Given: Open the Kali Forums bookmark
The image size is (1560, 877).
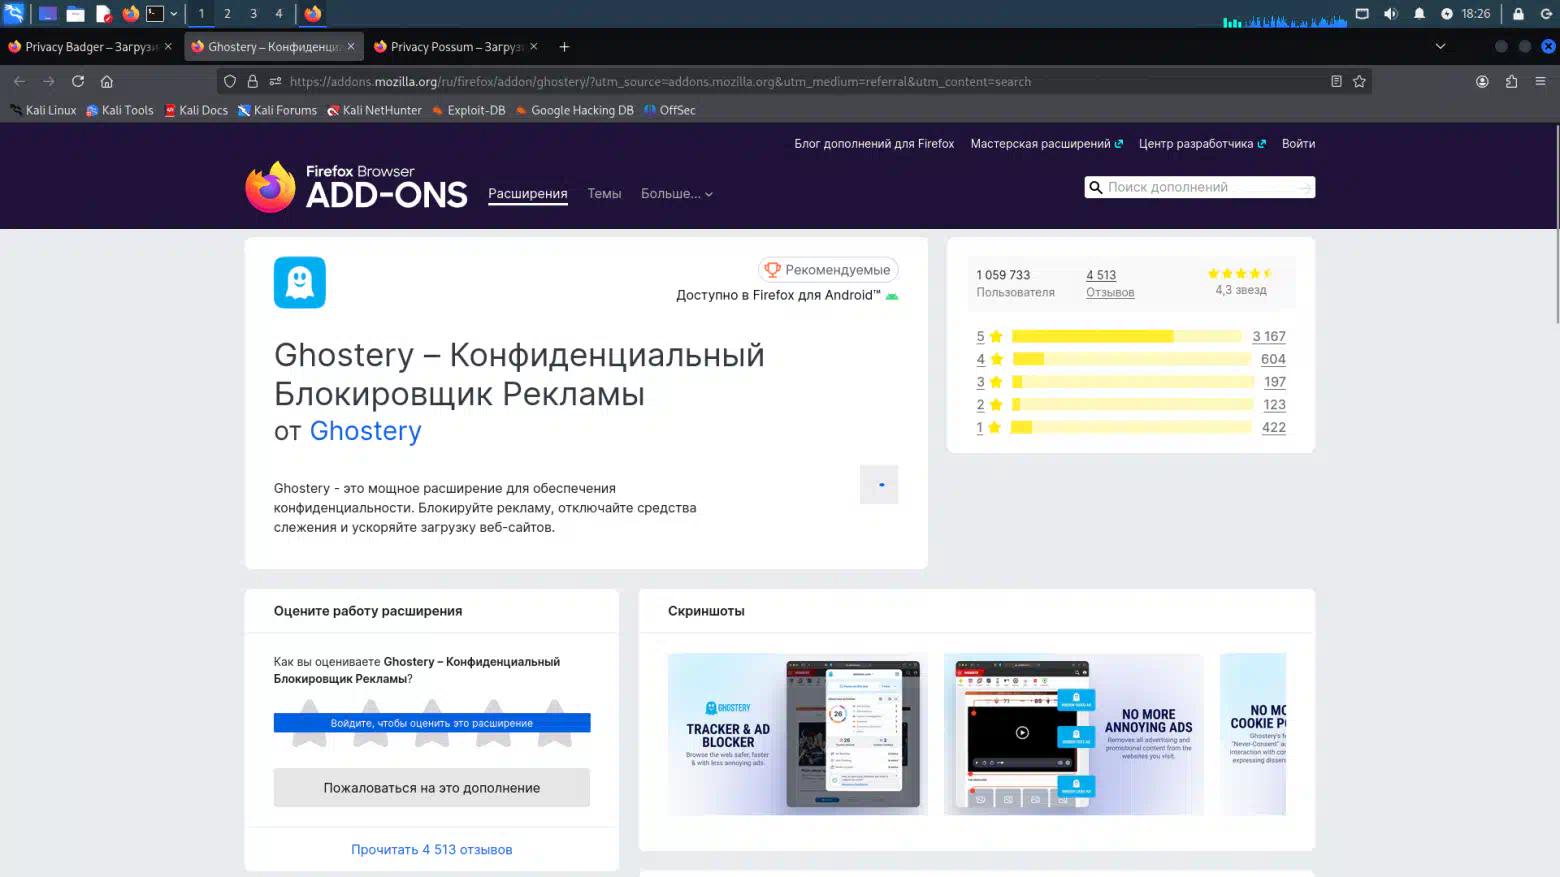Looking at the screenshot, I should pyautogui.click(x=277, y=111).
